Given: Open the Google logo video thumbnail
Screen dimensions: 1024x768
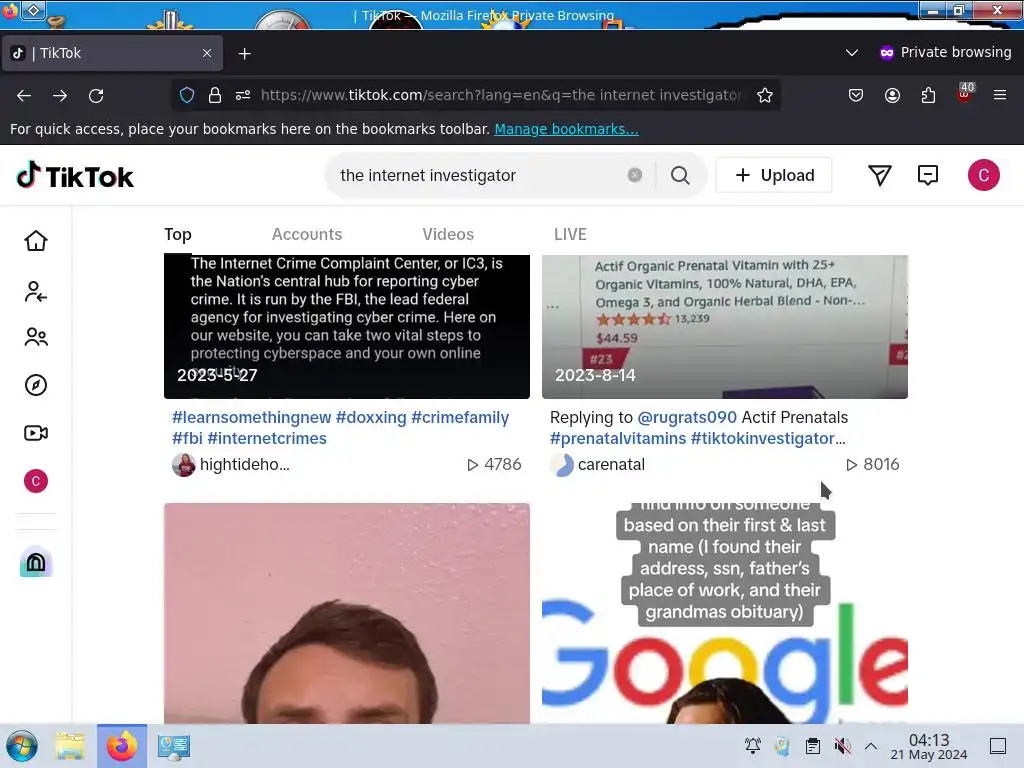Looking at the screenshot, I should [725, 613].
